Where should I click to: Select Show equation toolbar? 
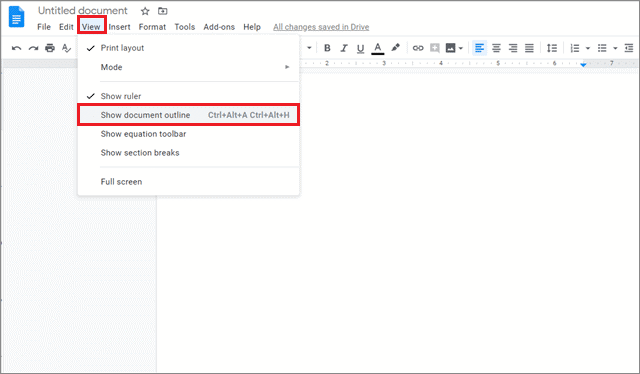188,134
